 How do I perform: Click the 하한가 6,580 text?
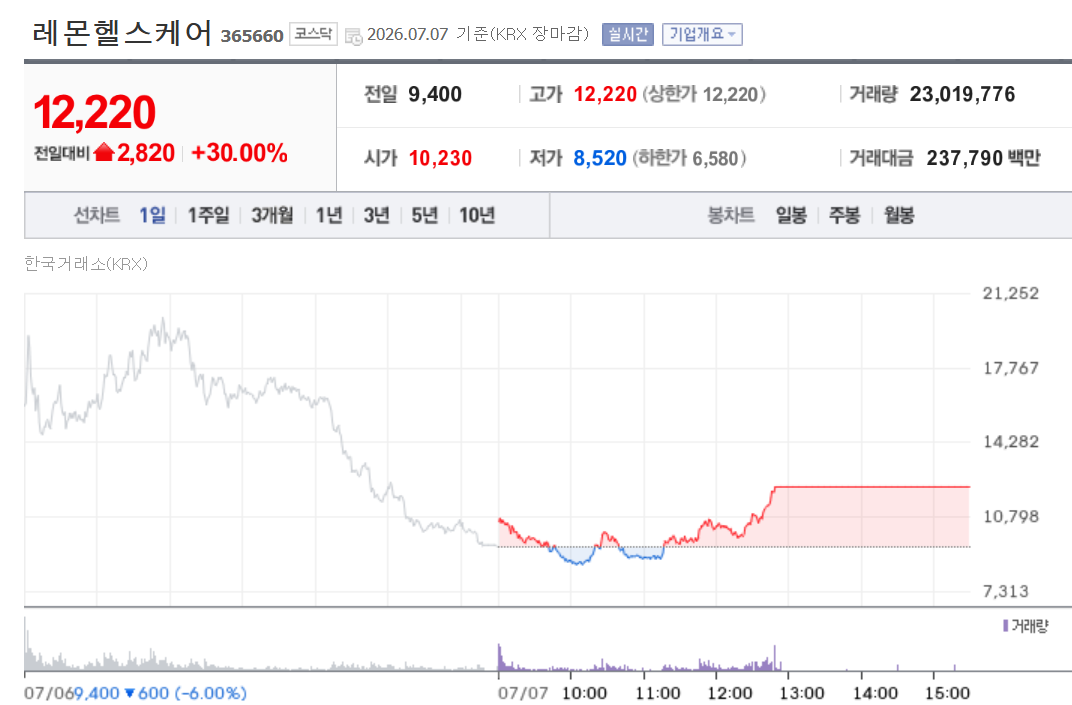[x=689, y=159]
